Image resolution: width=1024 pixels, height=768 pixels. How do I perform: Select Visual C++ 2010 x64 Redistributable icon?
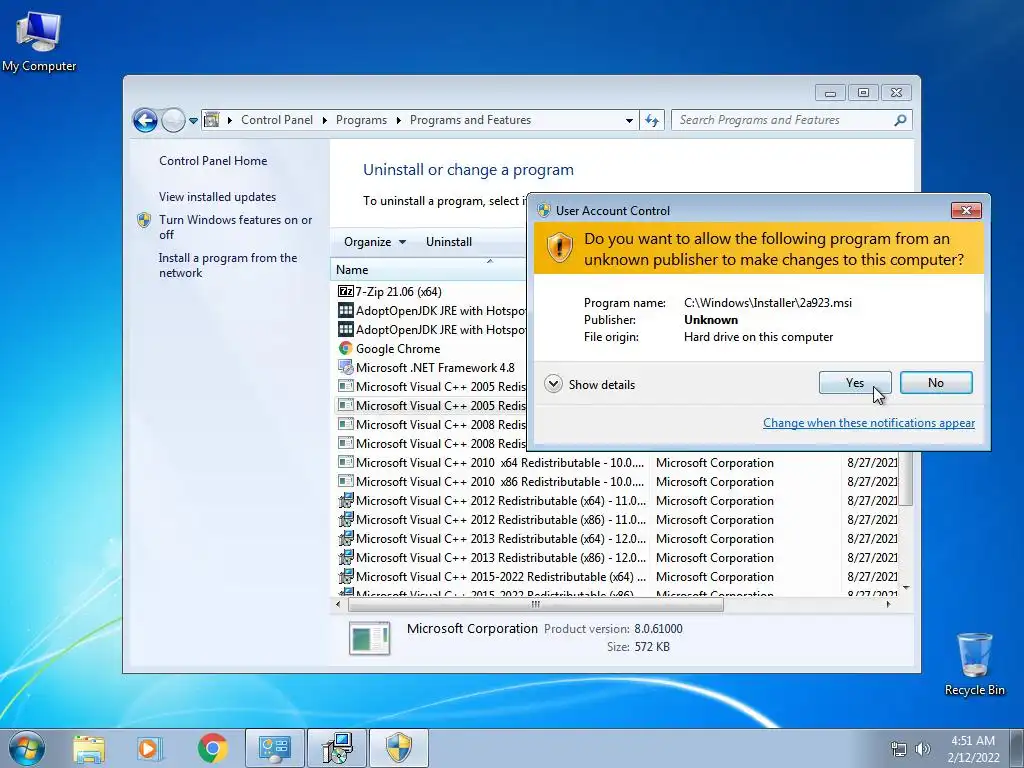tap(345, 462)
